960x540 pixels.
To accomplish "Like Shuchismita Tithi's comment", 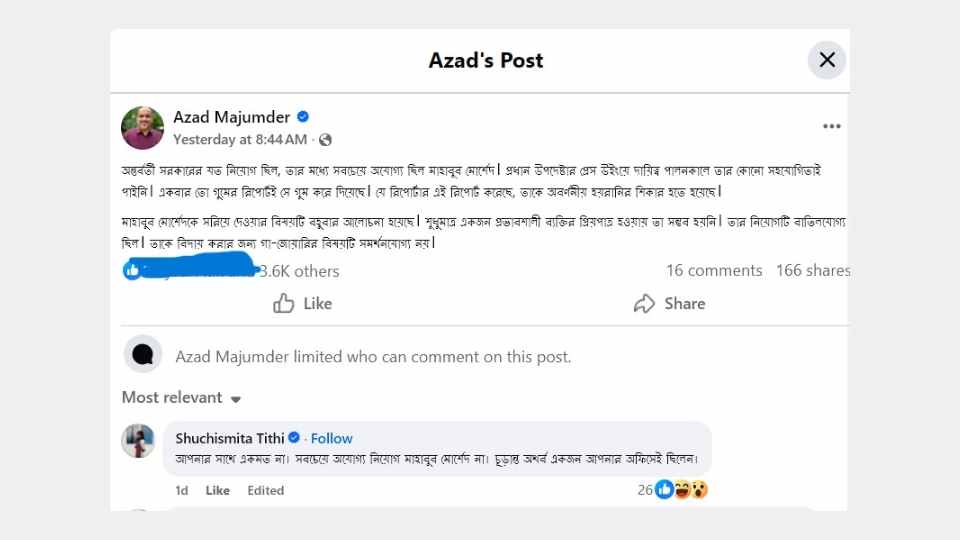I will (x=217, y=490).
